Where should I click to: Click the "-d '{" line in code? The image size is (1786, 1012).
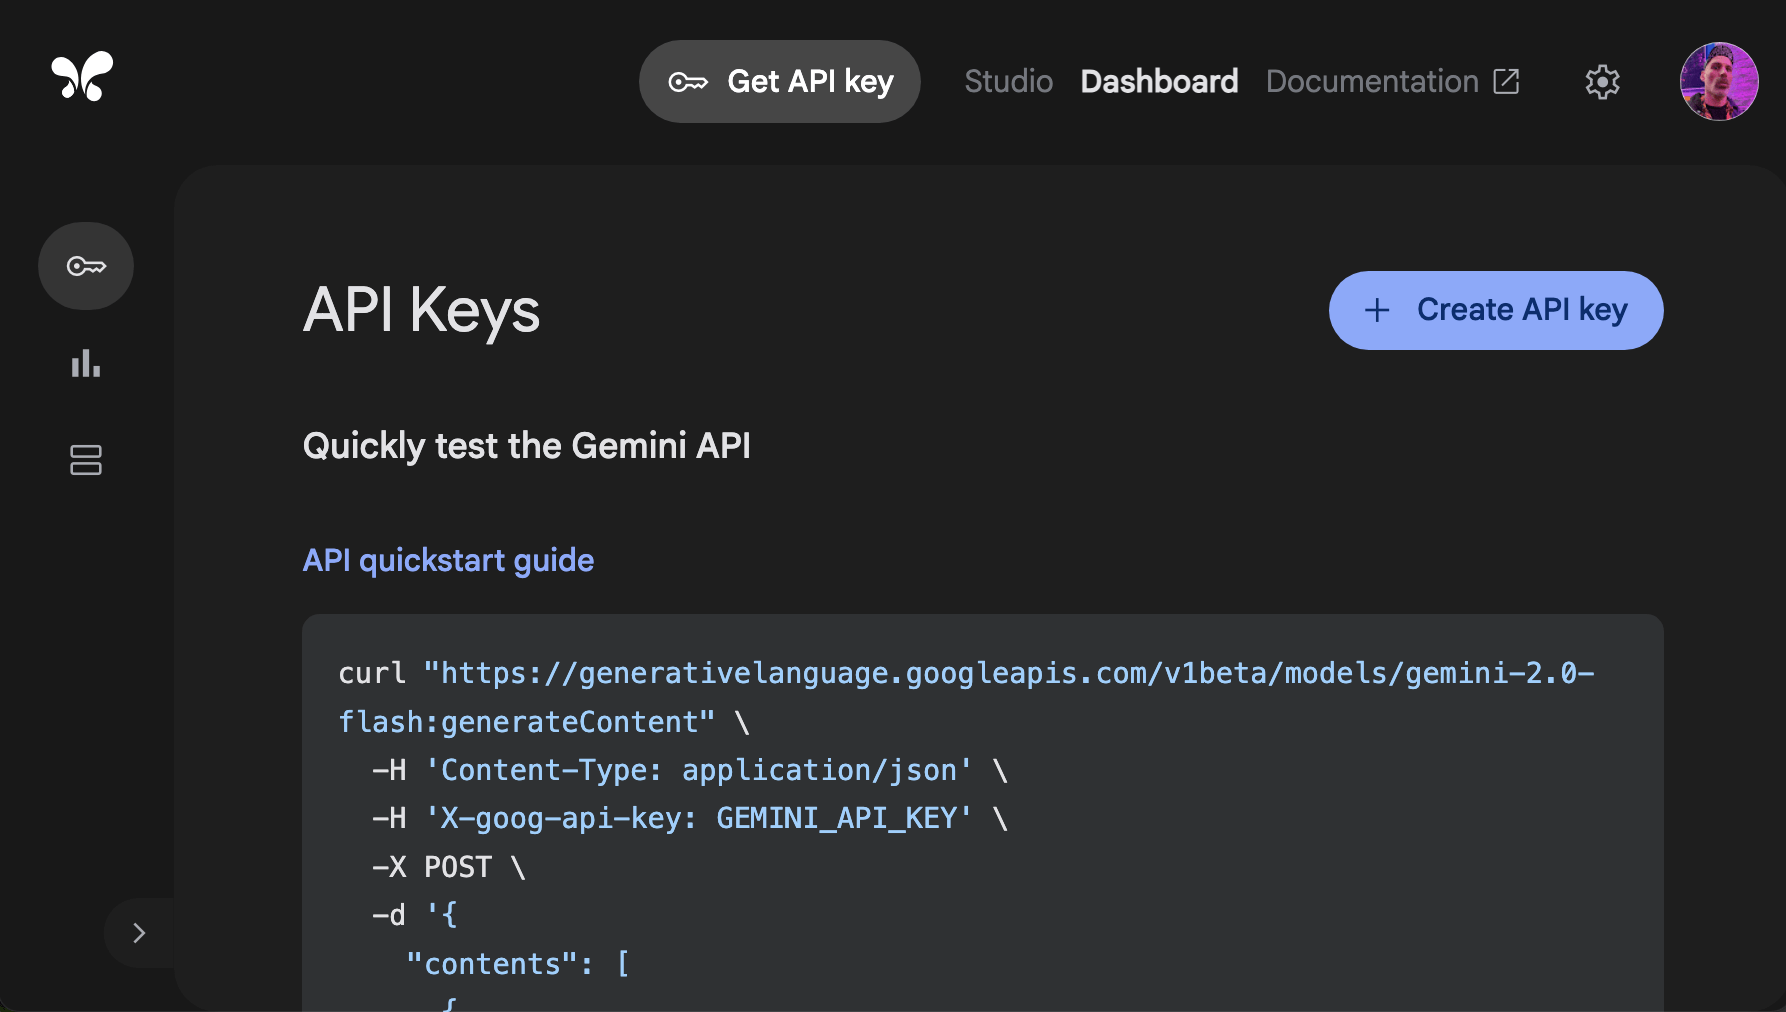(x=415, y=915)
